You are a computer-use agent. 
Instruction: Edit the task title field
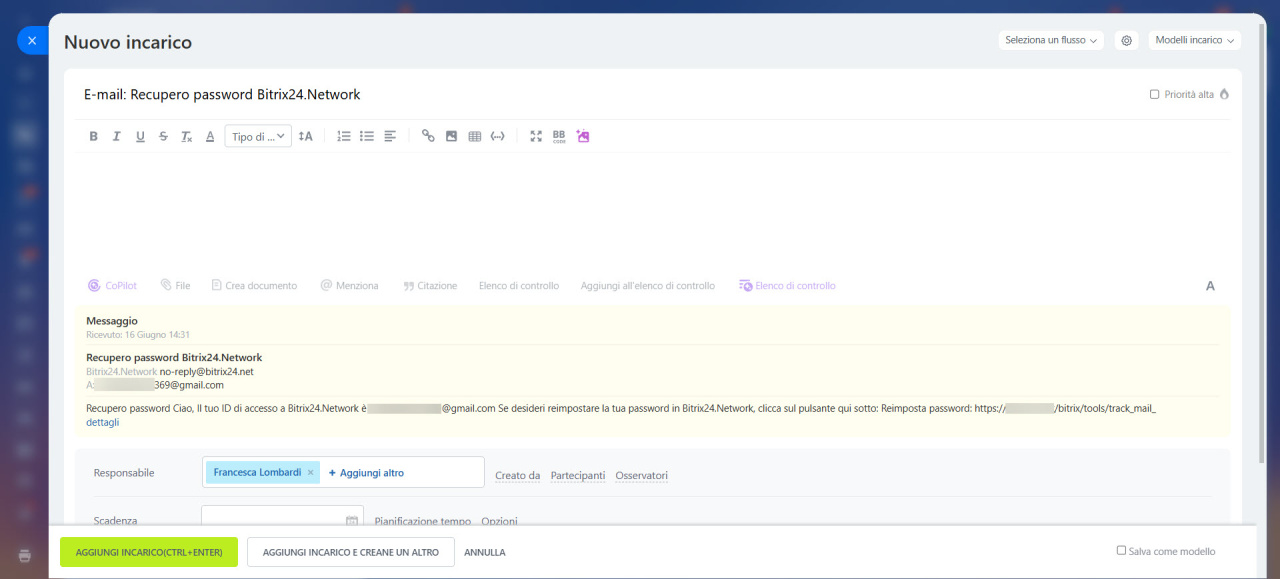(x=600, y=94)
